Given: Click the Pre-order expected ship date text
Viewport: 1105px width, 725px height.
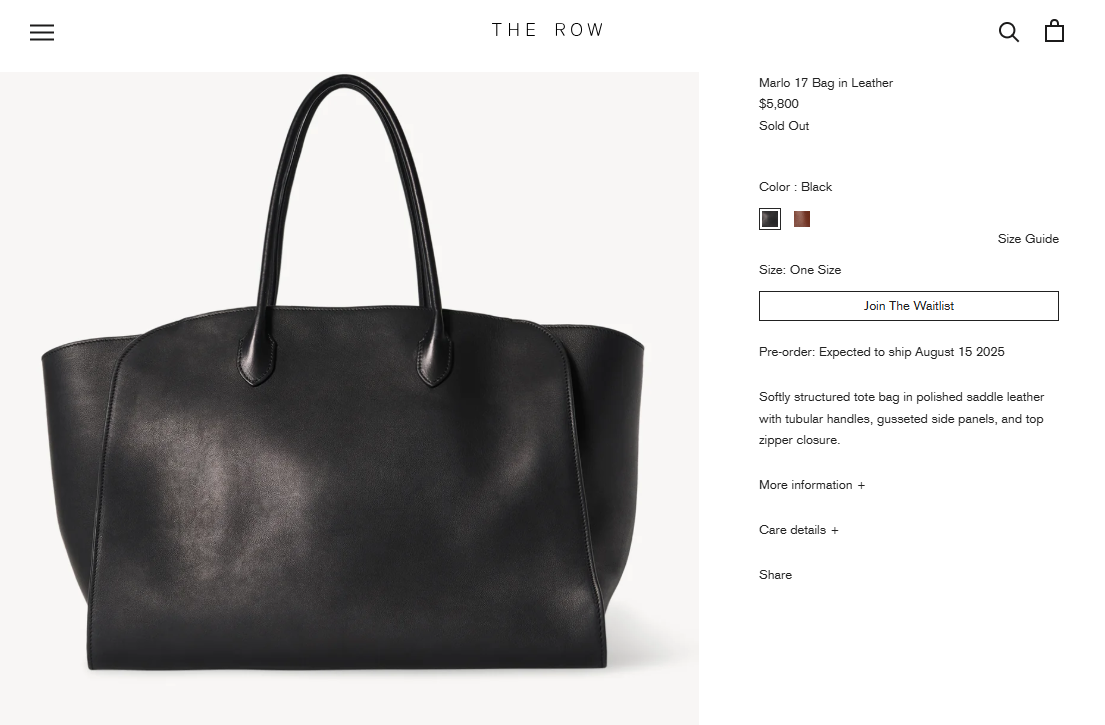Looking at the screenshot, I should (882, 352).
